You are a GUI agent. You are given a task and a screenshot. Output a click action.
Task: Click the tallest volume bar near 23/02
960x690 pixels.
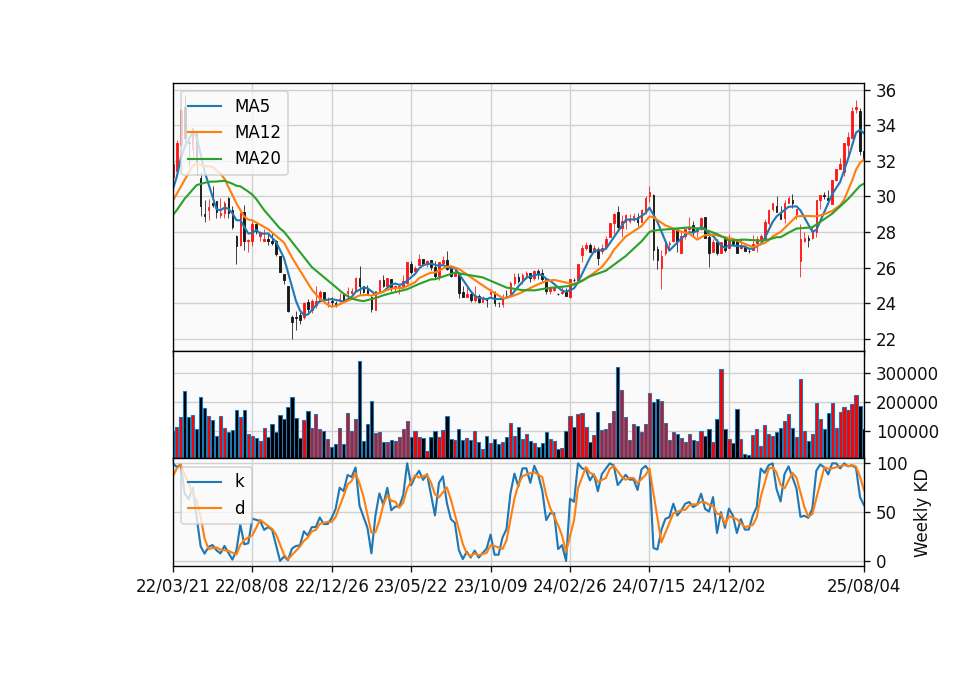coord(360,410)
